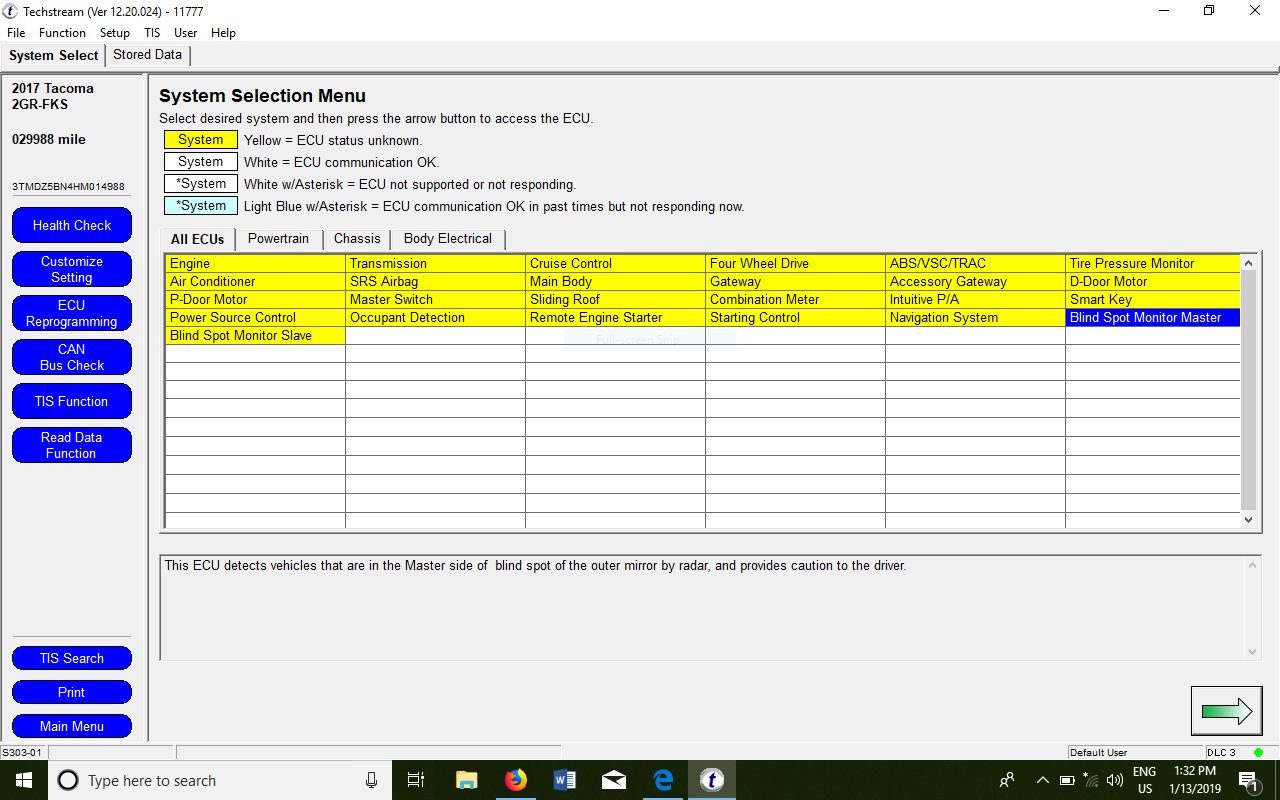Select Tire Pressure Monitor system
Viewport: 1280px width, 800px height.
1153,264
